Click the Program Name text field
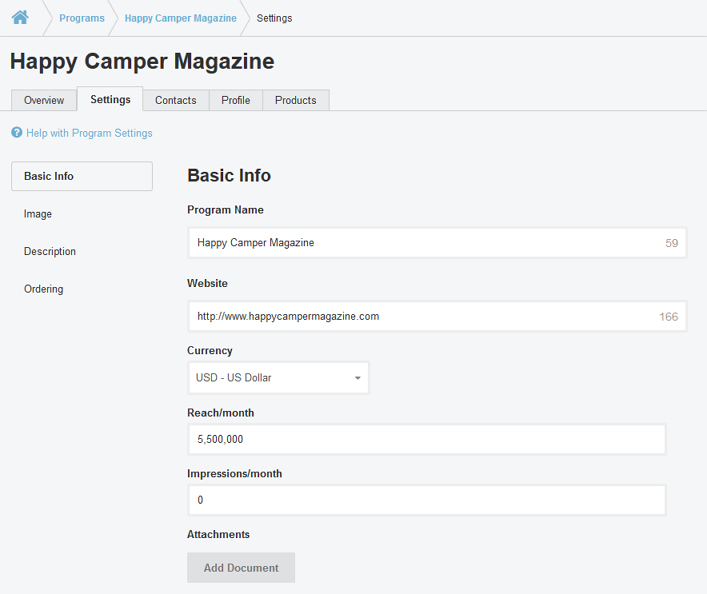 (425, 242)
